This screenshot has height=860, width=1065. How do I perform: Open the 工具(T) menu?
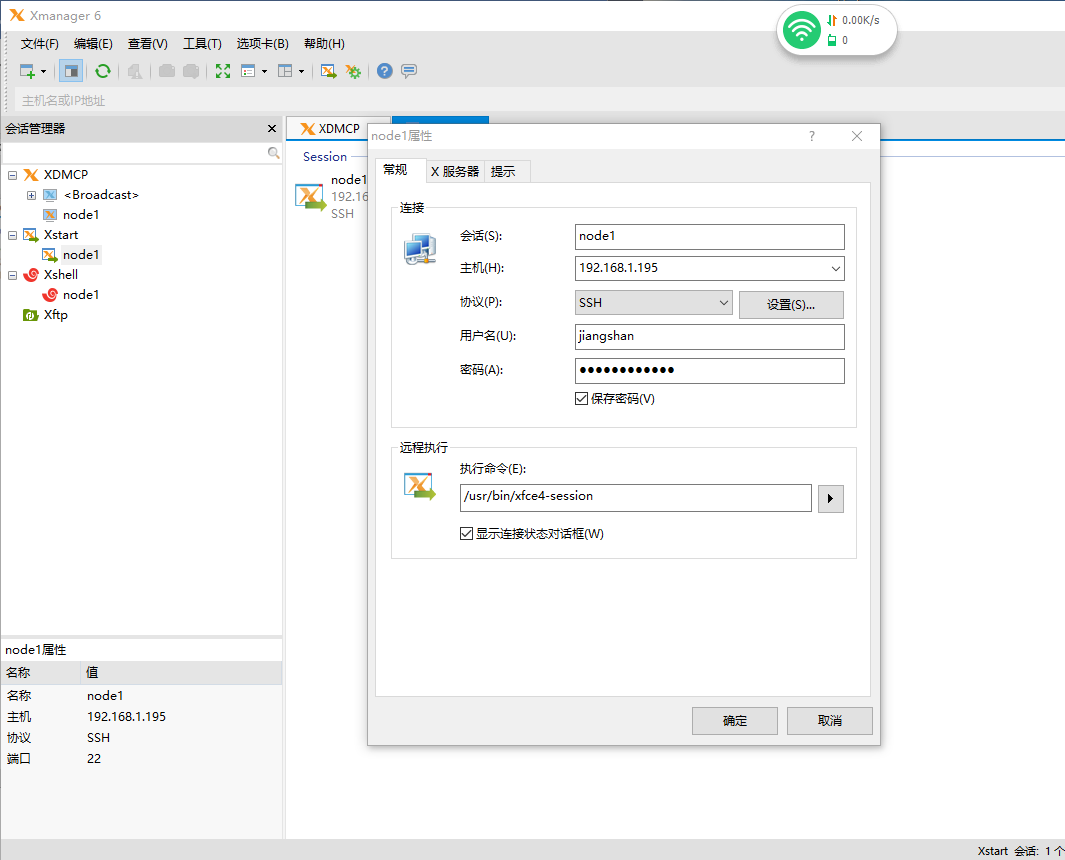(202, 43)
